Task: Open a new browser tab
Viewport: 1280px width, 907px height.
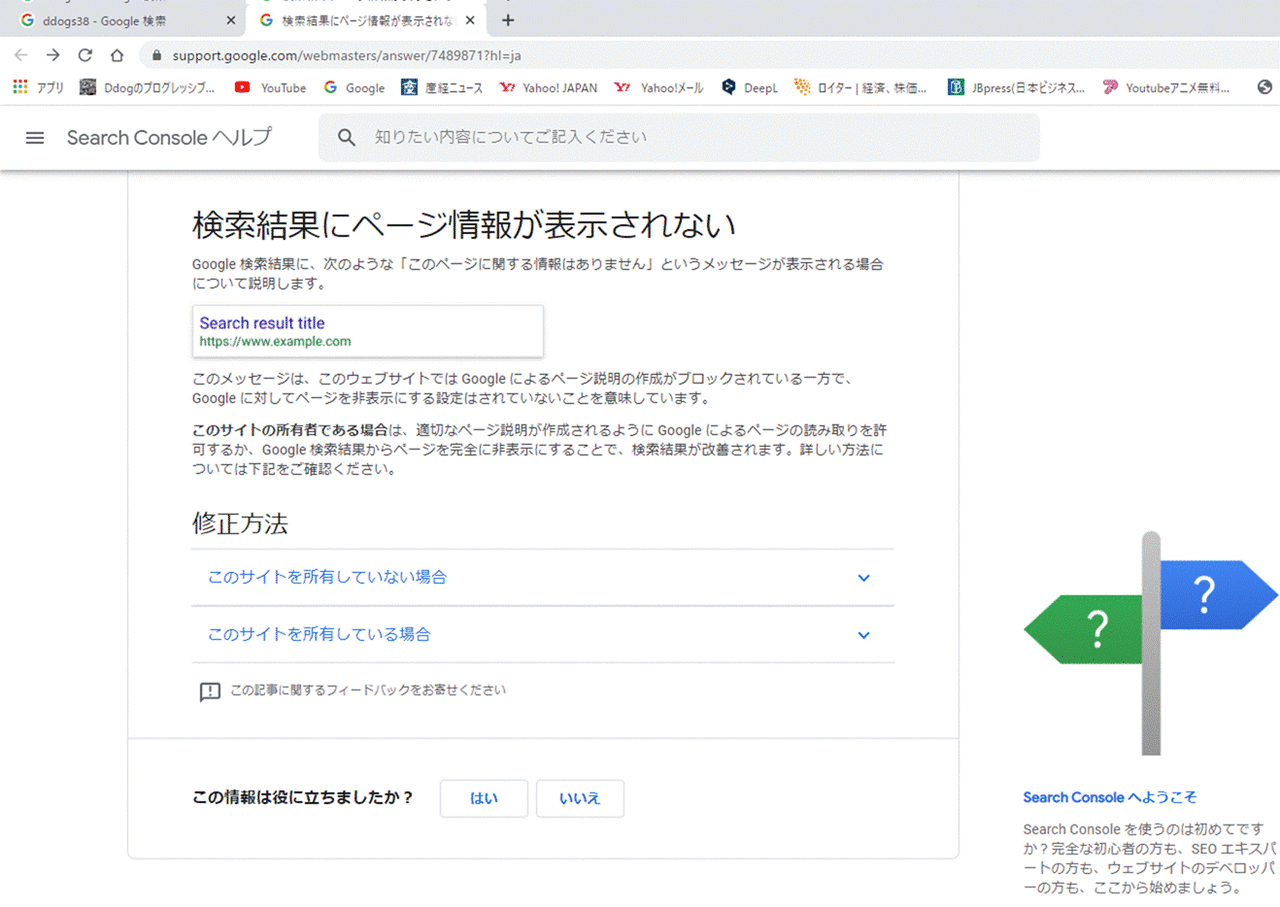Action: coord(508,20)
